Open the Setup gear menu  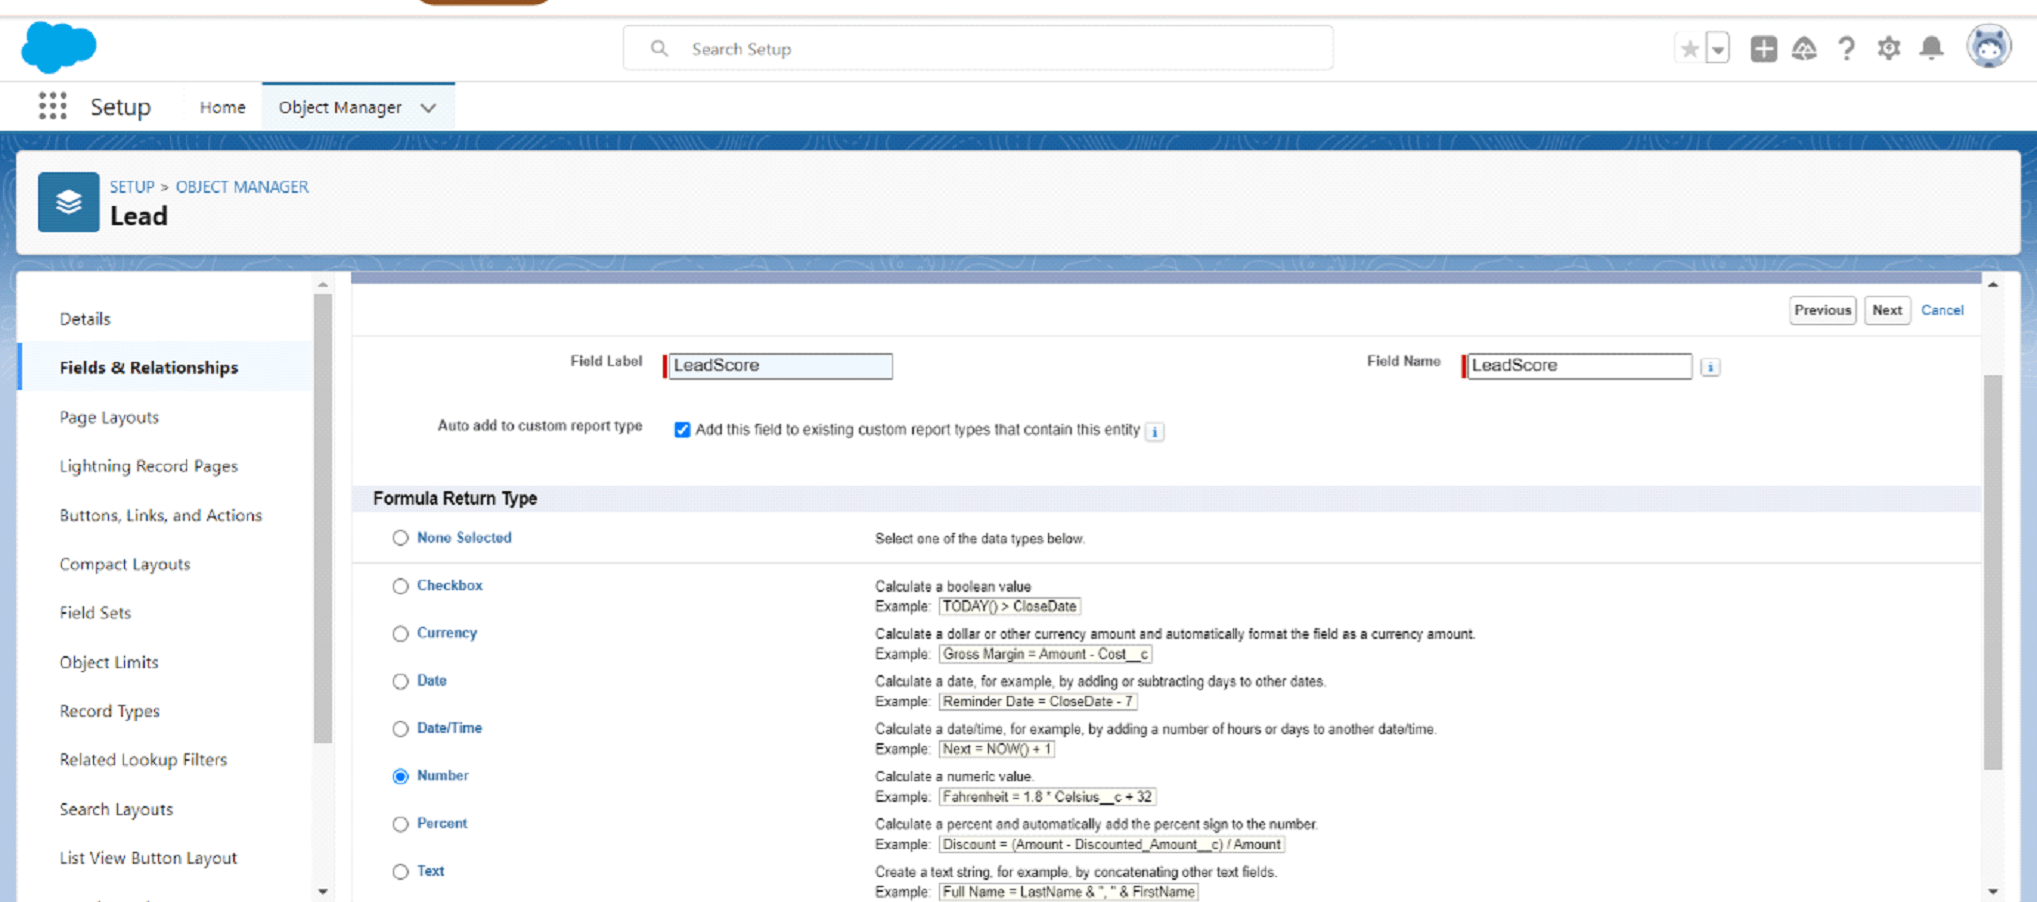coord(1888,49)
